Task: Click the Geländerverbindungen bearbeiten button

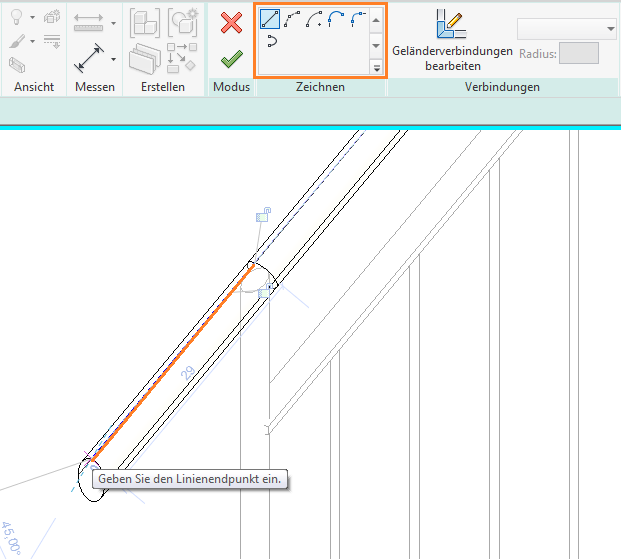Action: 453,38
